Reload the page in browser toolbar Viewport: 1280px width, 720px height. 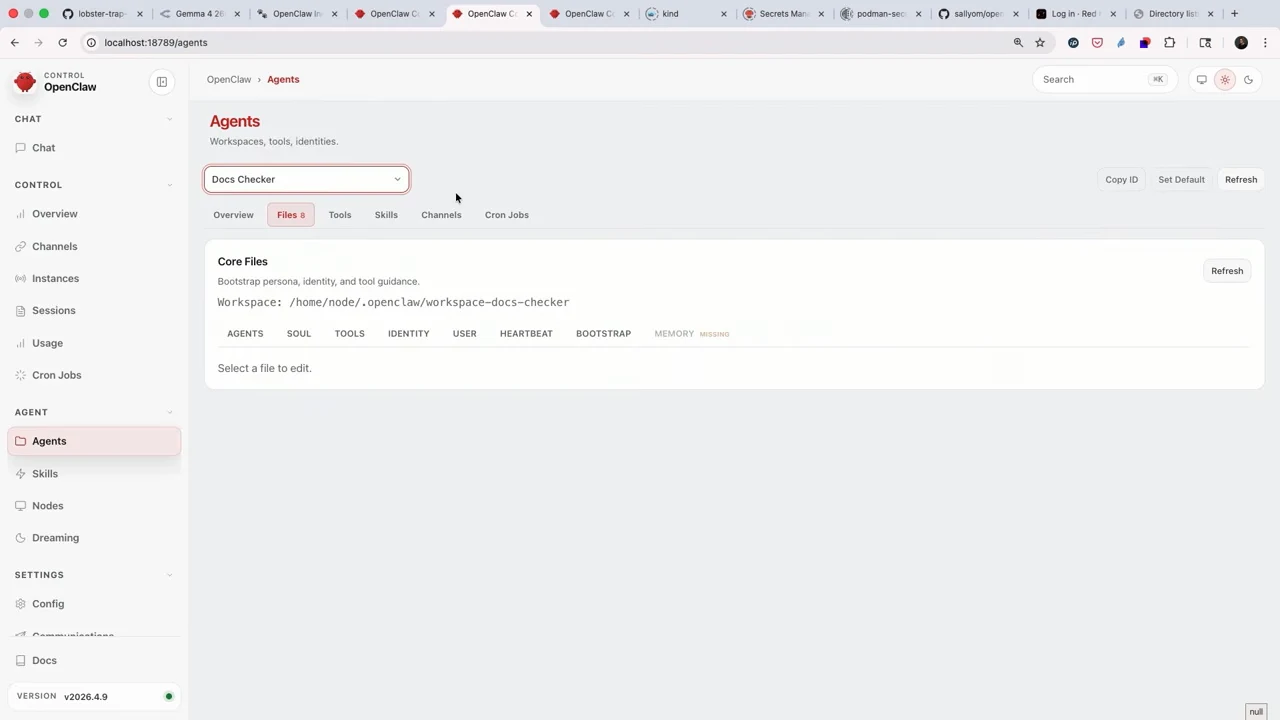pyautogui.click(x=62, y=43)
